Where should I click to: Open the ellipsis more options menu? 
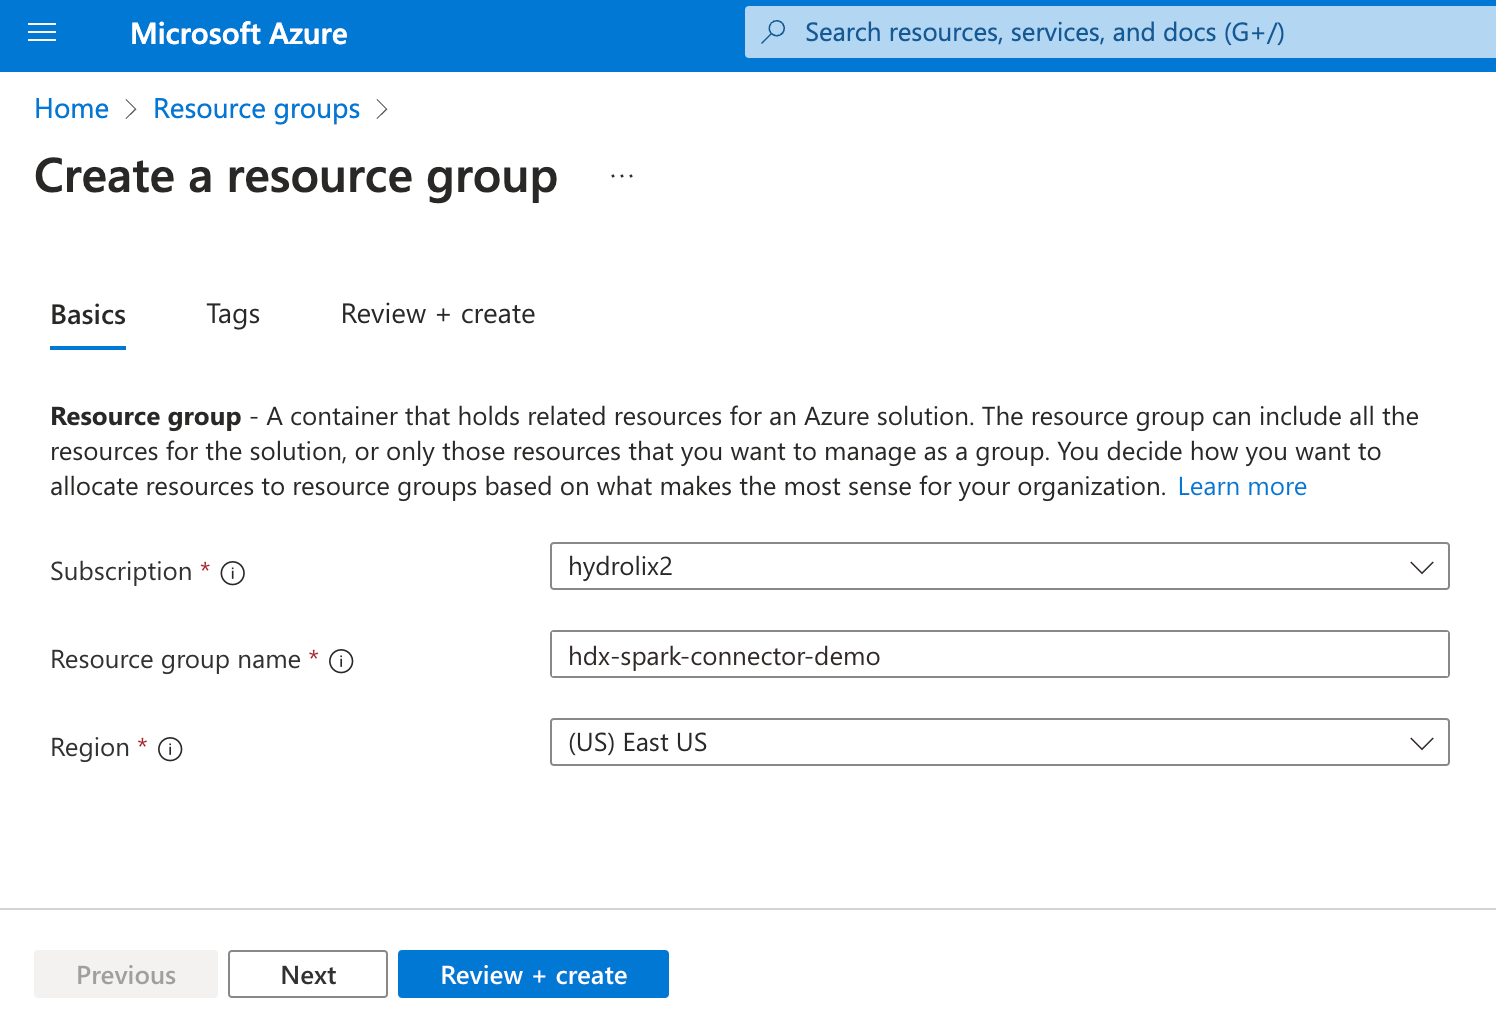tap(622, 176)
